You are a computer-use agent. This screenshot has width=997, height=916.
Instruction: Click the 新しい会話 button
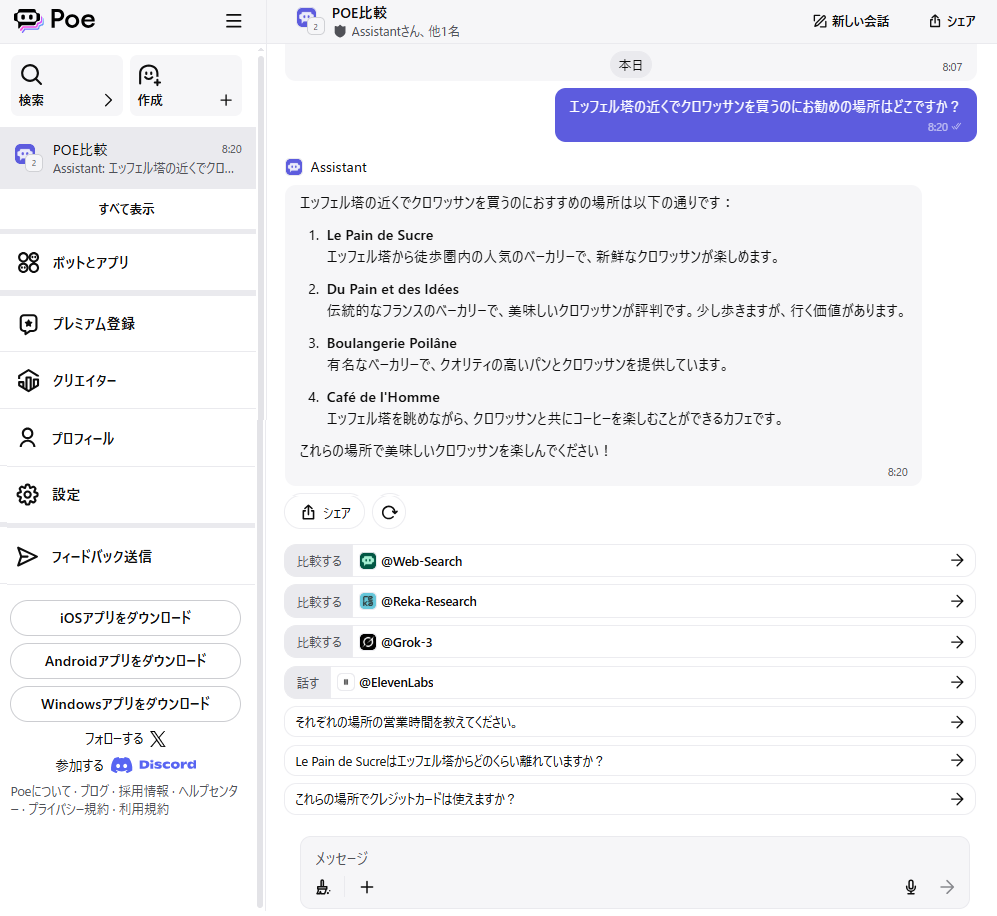click(x=851, y=22)
